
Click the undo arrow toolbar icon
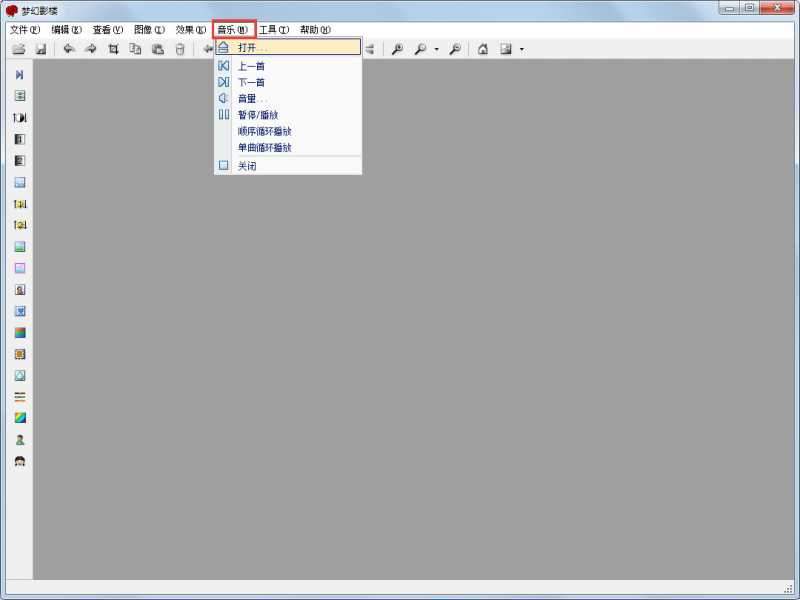[x=69, y=49]
